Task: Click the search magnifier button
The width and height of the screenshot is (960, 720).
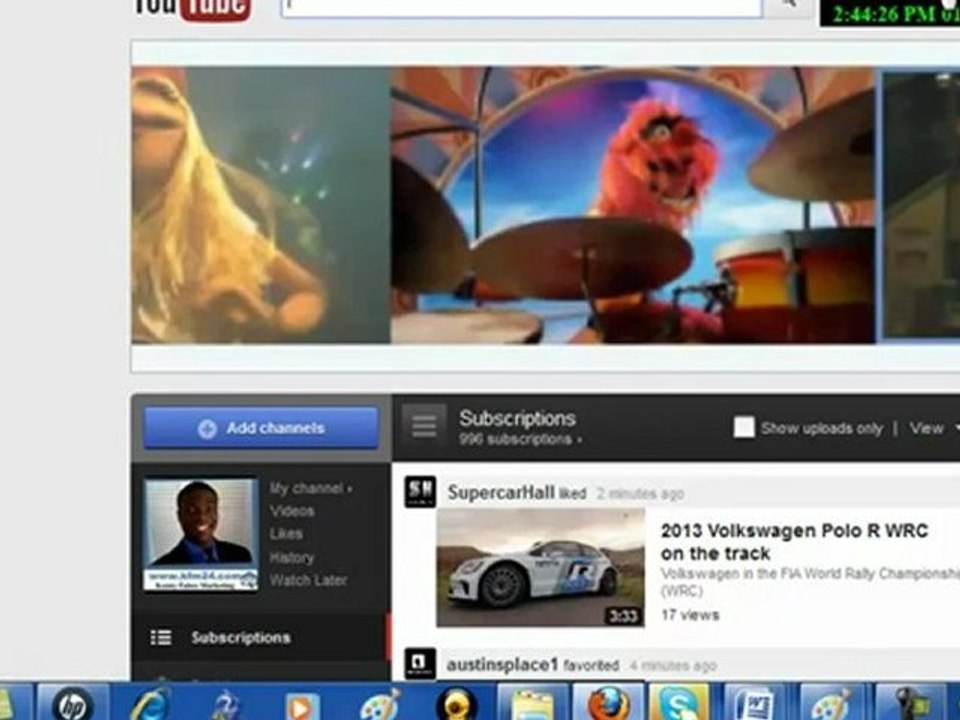Action: click(x=789, y=6)
